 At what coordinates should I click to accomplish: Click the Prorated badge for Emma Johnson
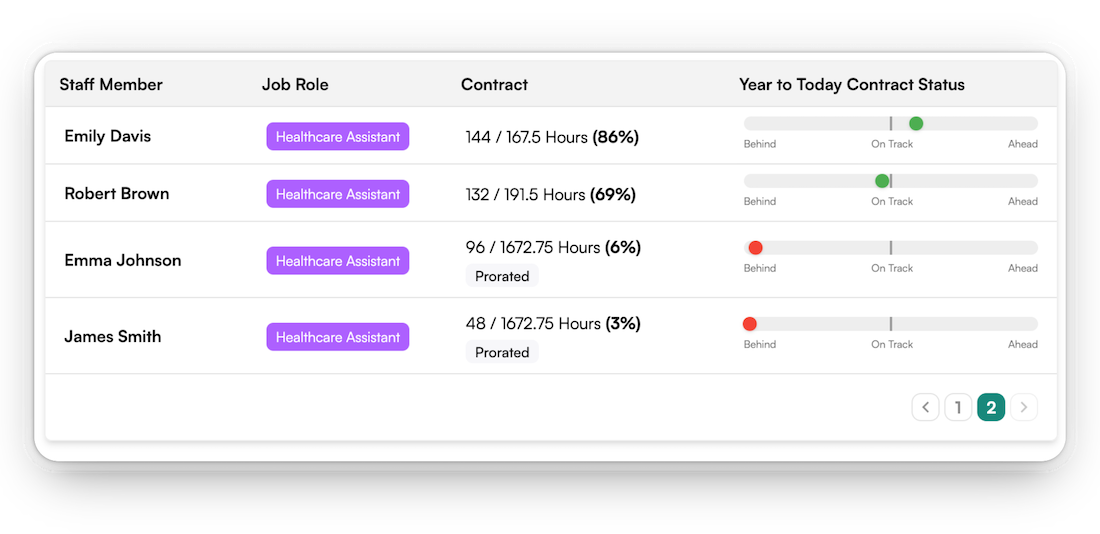pos(502,276)
